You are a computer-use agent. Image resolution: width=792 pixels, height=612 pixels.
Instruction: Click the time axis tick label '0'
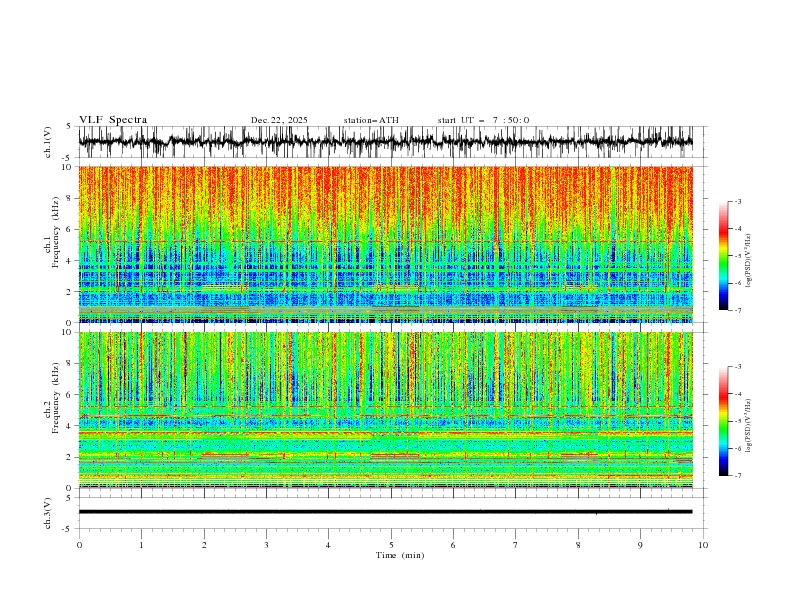pyautogui.click(x=79, y=545)
